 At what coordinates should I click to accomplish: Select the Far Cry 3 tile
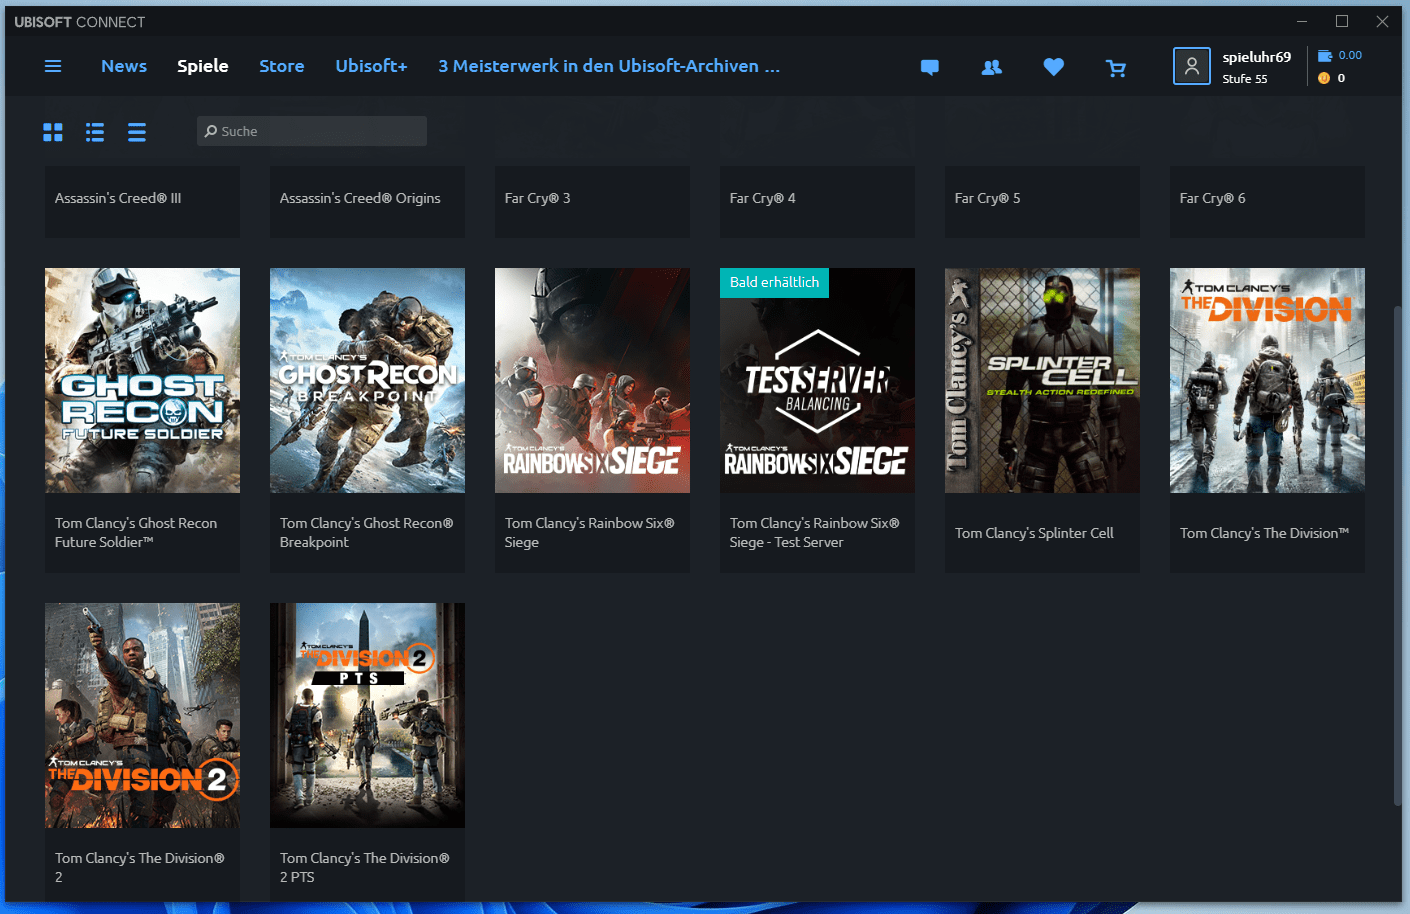pos(592,201)
